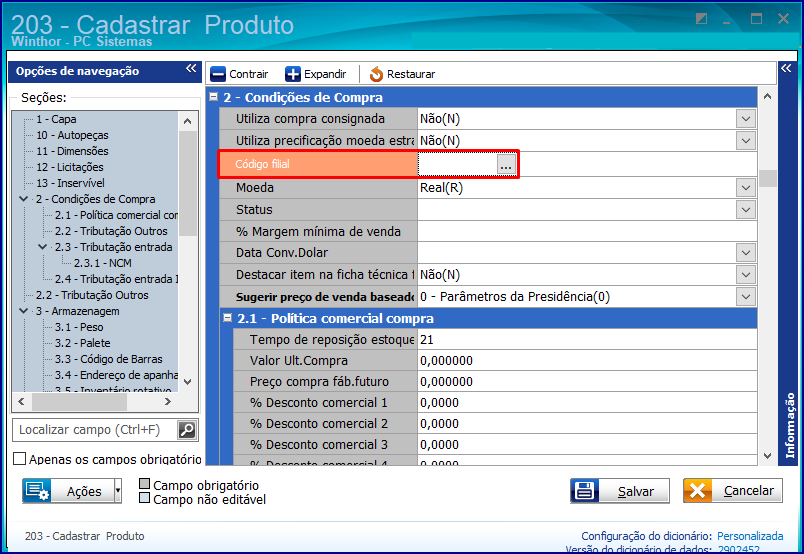804x554 pixels.
Task: Click % Desconto comercial 1 value
Action: [x=587, y=402]
